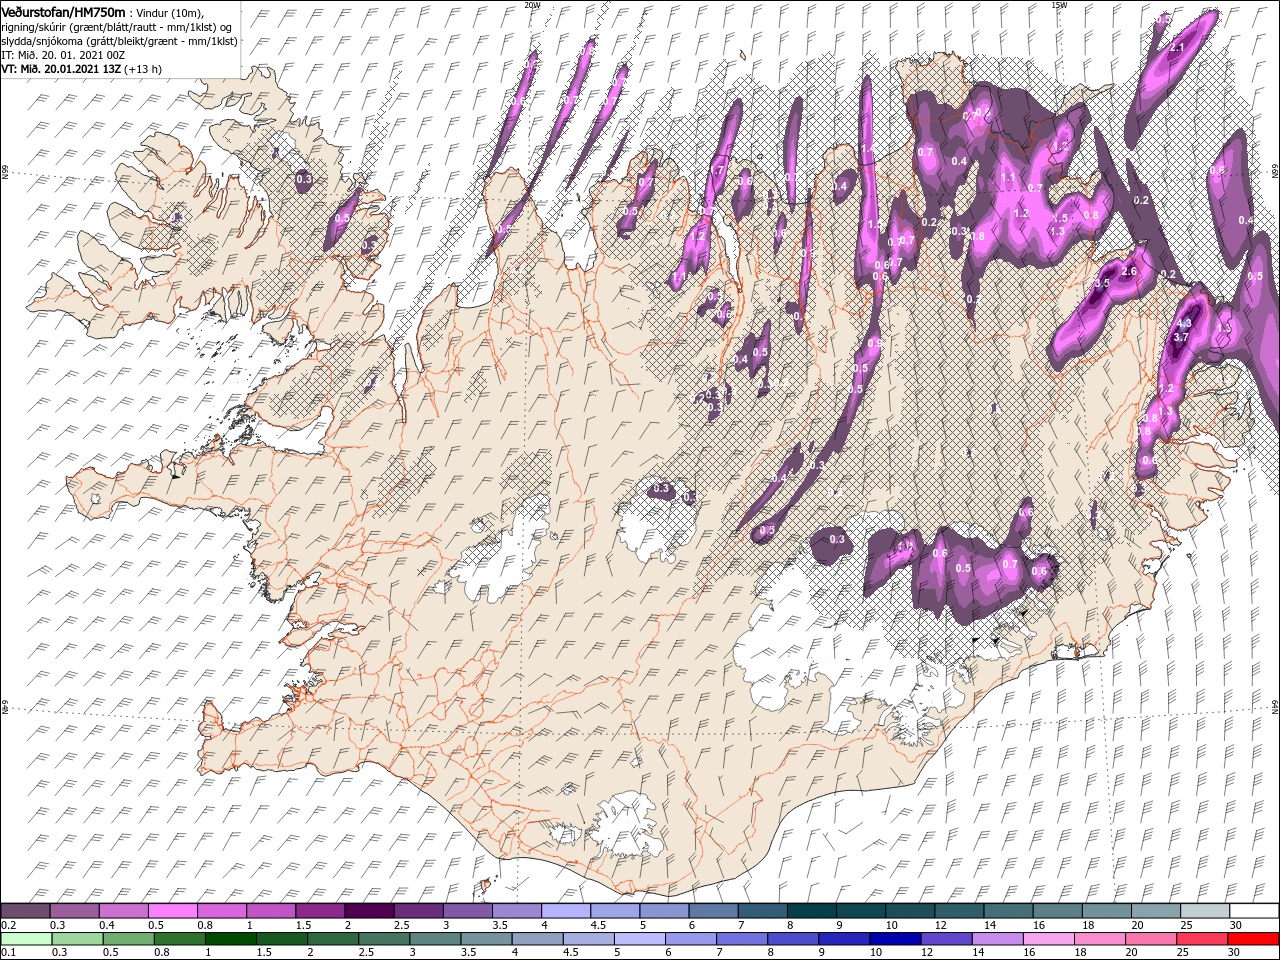Click the lavender rain swatch at 14
This screenshot has height=960, width=1280.
998,939
